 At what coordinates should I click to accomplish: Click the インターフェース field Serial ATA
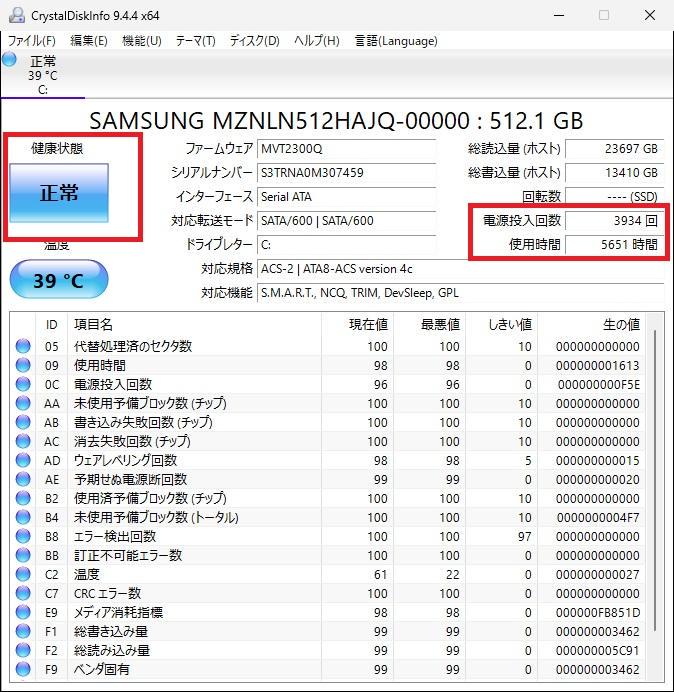click(x=346, y=196)
